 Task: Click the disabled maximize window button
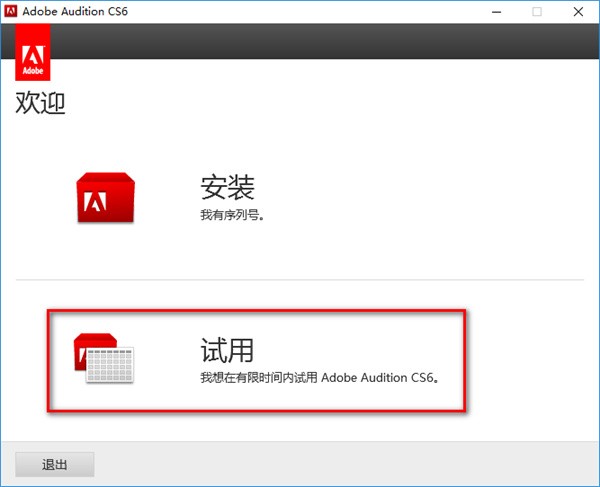[x=537, y=12]
